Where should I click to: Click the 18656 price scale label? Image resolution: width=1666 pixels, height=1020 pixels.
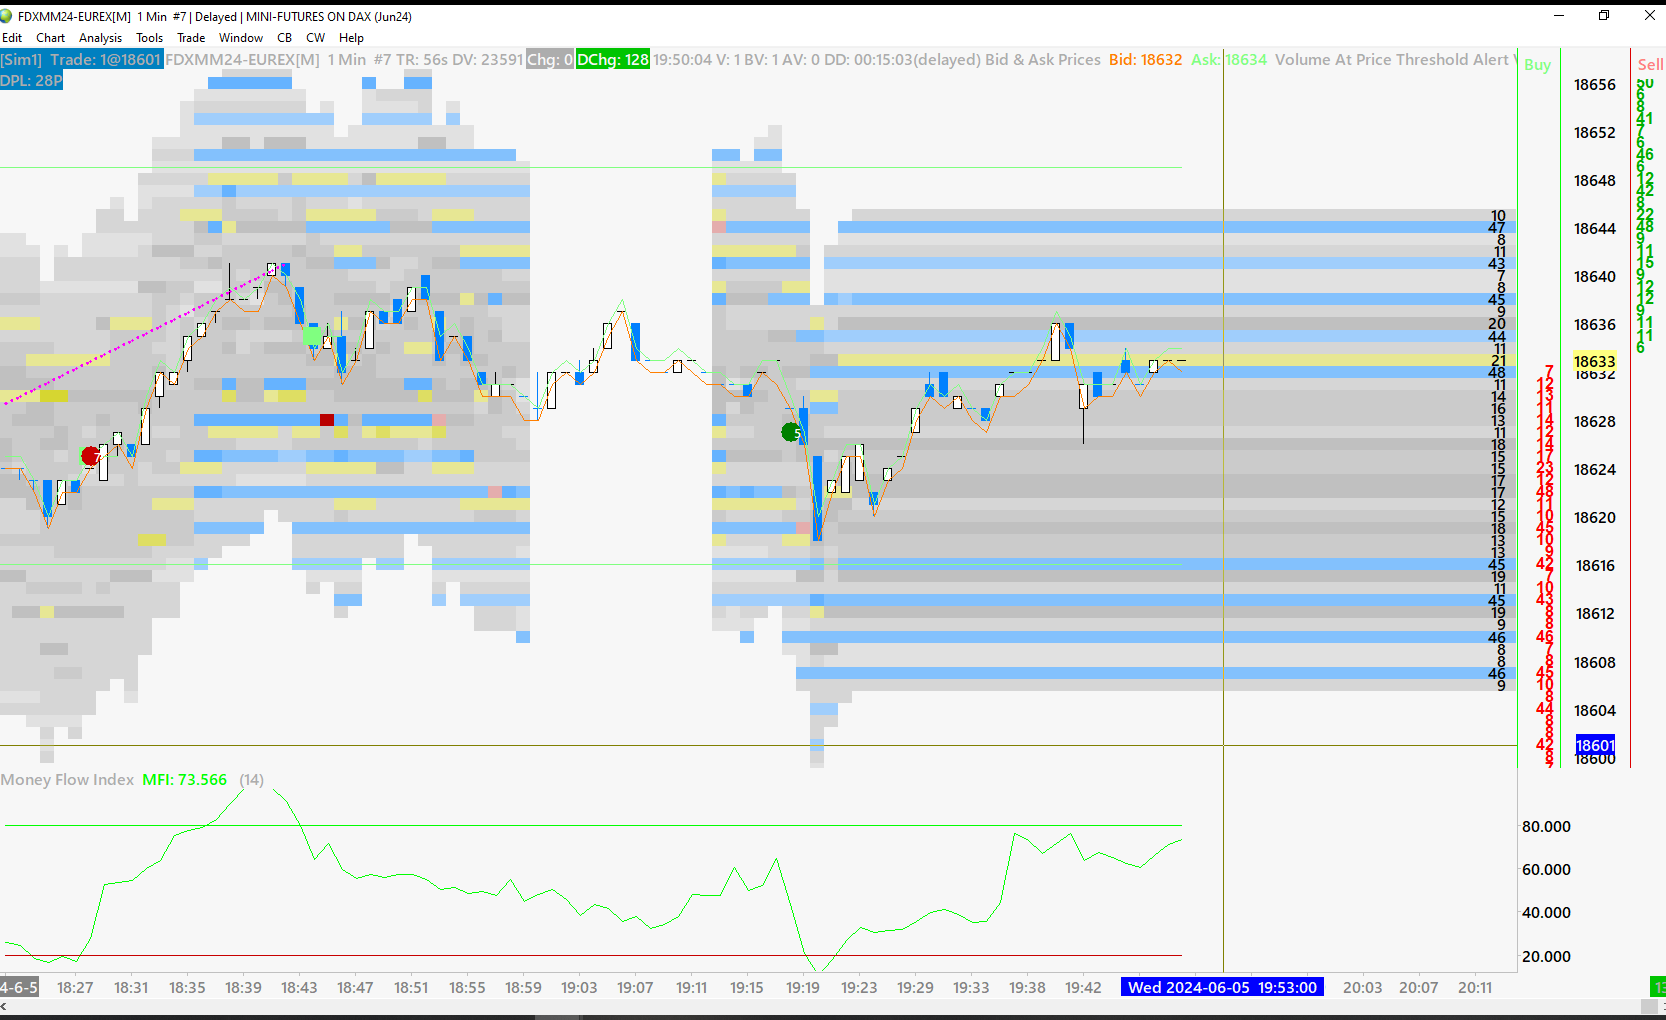pyautogui.click(x=1595, y=85)
